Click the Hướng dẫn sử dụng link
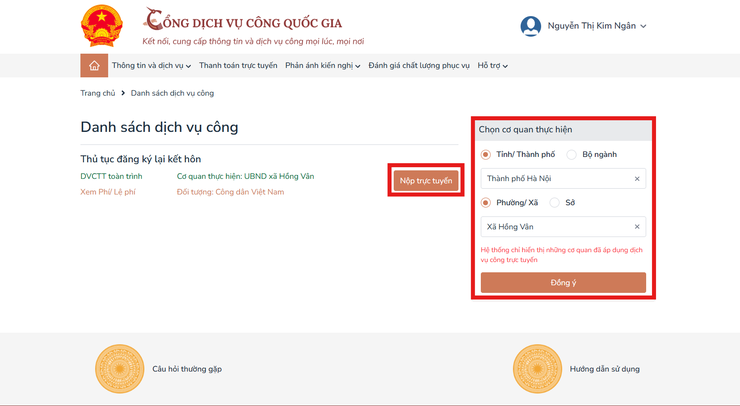This screenshot has height=406, width=740. (605, 369)
